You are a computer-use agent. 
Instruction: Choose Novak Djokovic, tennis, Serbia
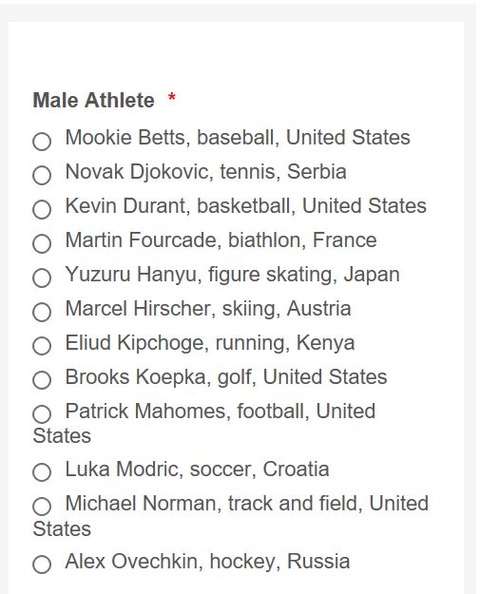[42, 175]
